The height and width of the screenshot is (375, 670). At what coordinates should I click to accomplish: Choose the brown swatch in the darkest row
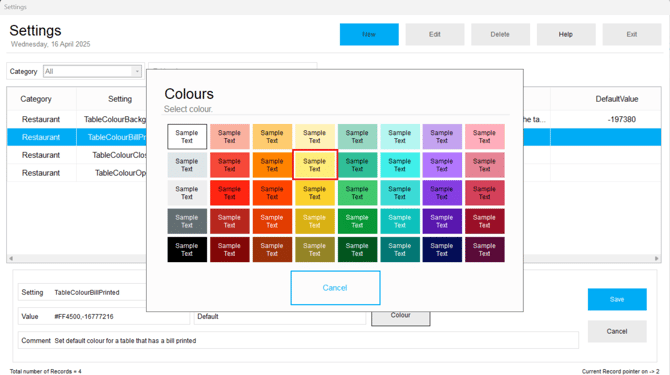(272, 249)
